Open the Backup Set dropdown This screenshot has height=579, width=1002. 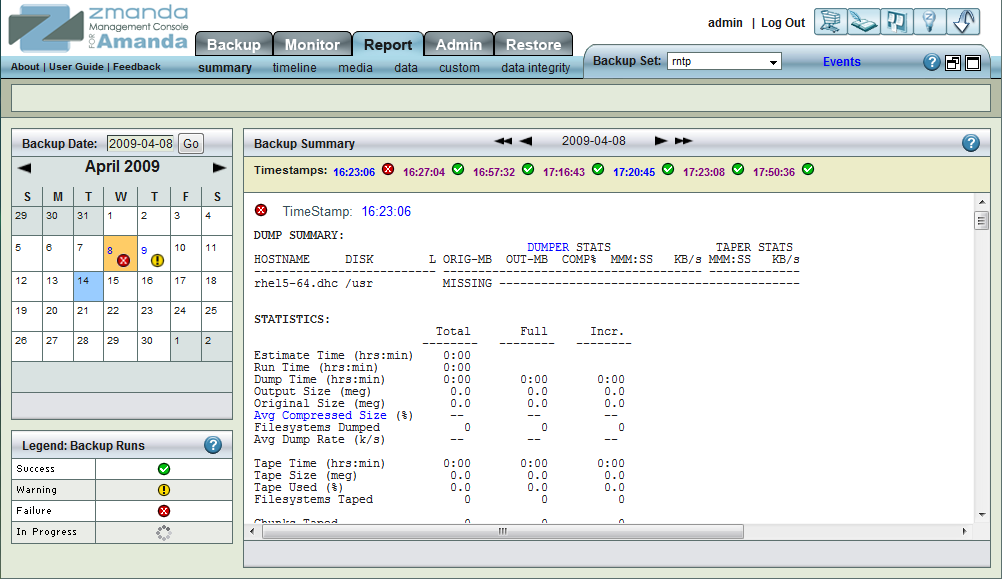(724, 61)
